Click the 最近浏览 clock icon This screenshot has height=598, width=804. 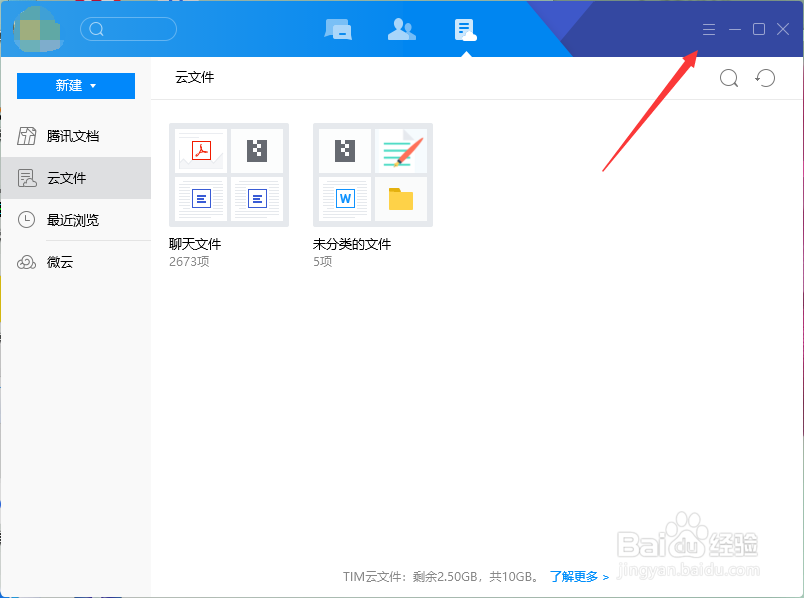coord(26,220)
